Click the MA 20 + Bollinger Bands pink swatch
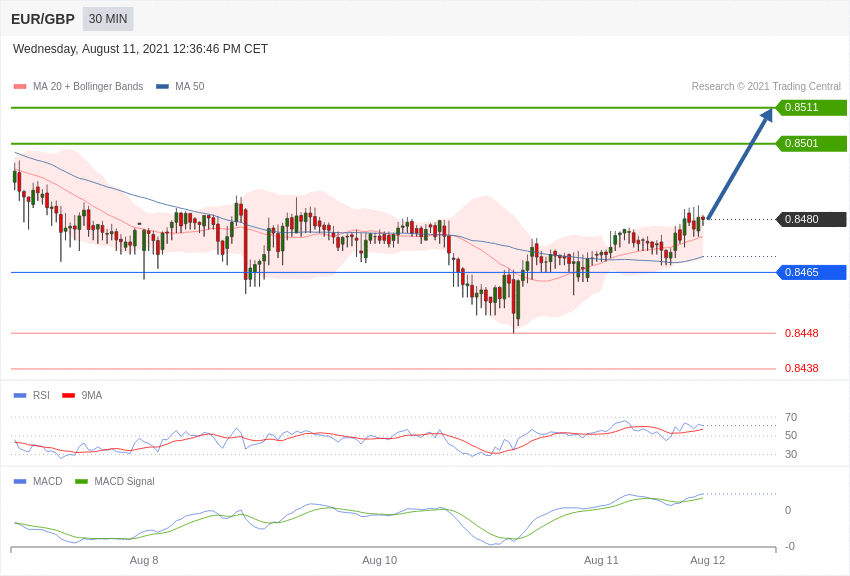The height and width of the screenshot is (576, 850). [x=20, y=87]
